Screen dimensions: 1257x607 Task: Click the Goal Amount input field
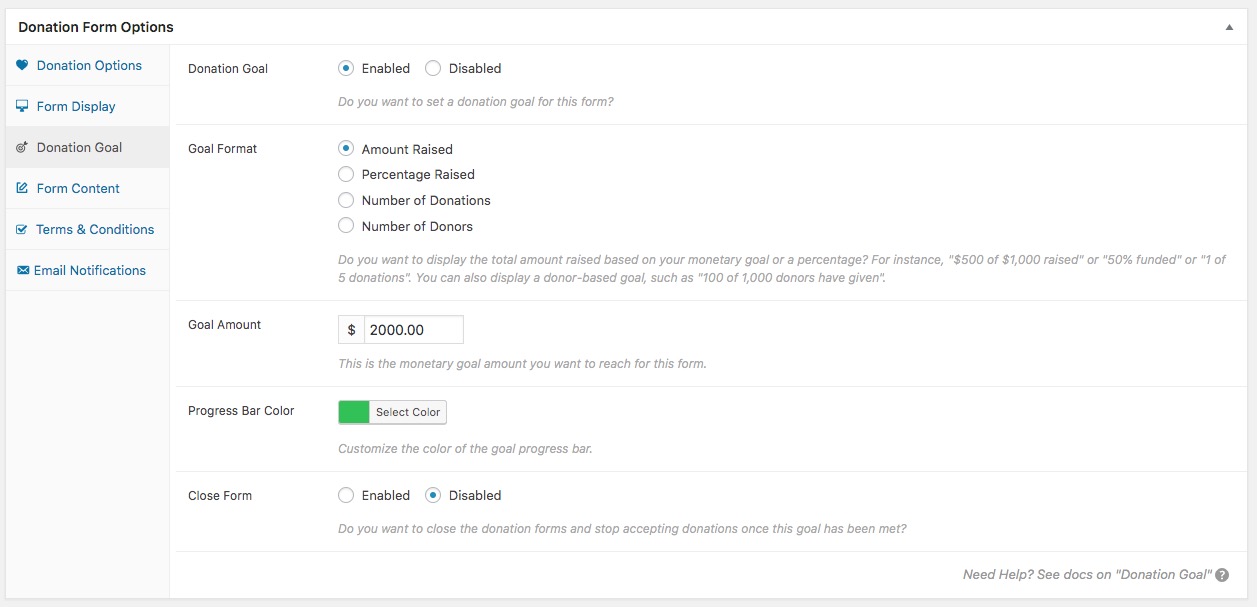[414, 330]
